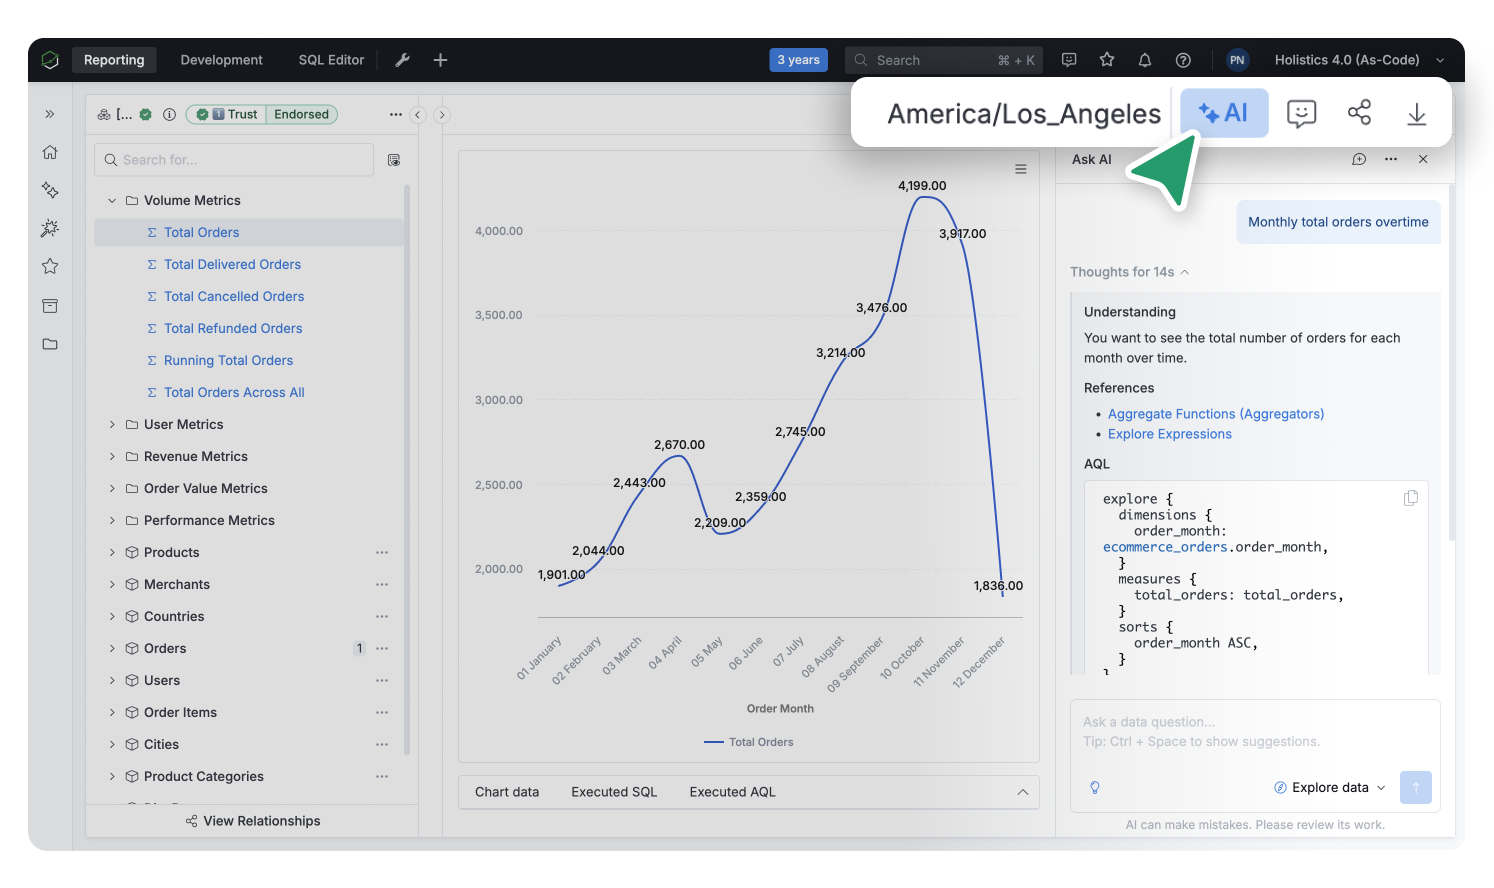
Task: Select Running Total Orders metric
Action: pyautogui.click(x=228, y=361)
